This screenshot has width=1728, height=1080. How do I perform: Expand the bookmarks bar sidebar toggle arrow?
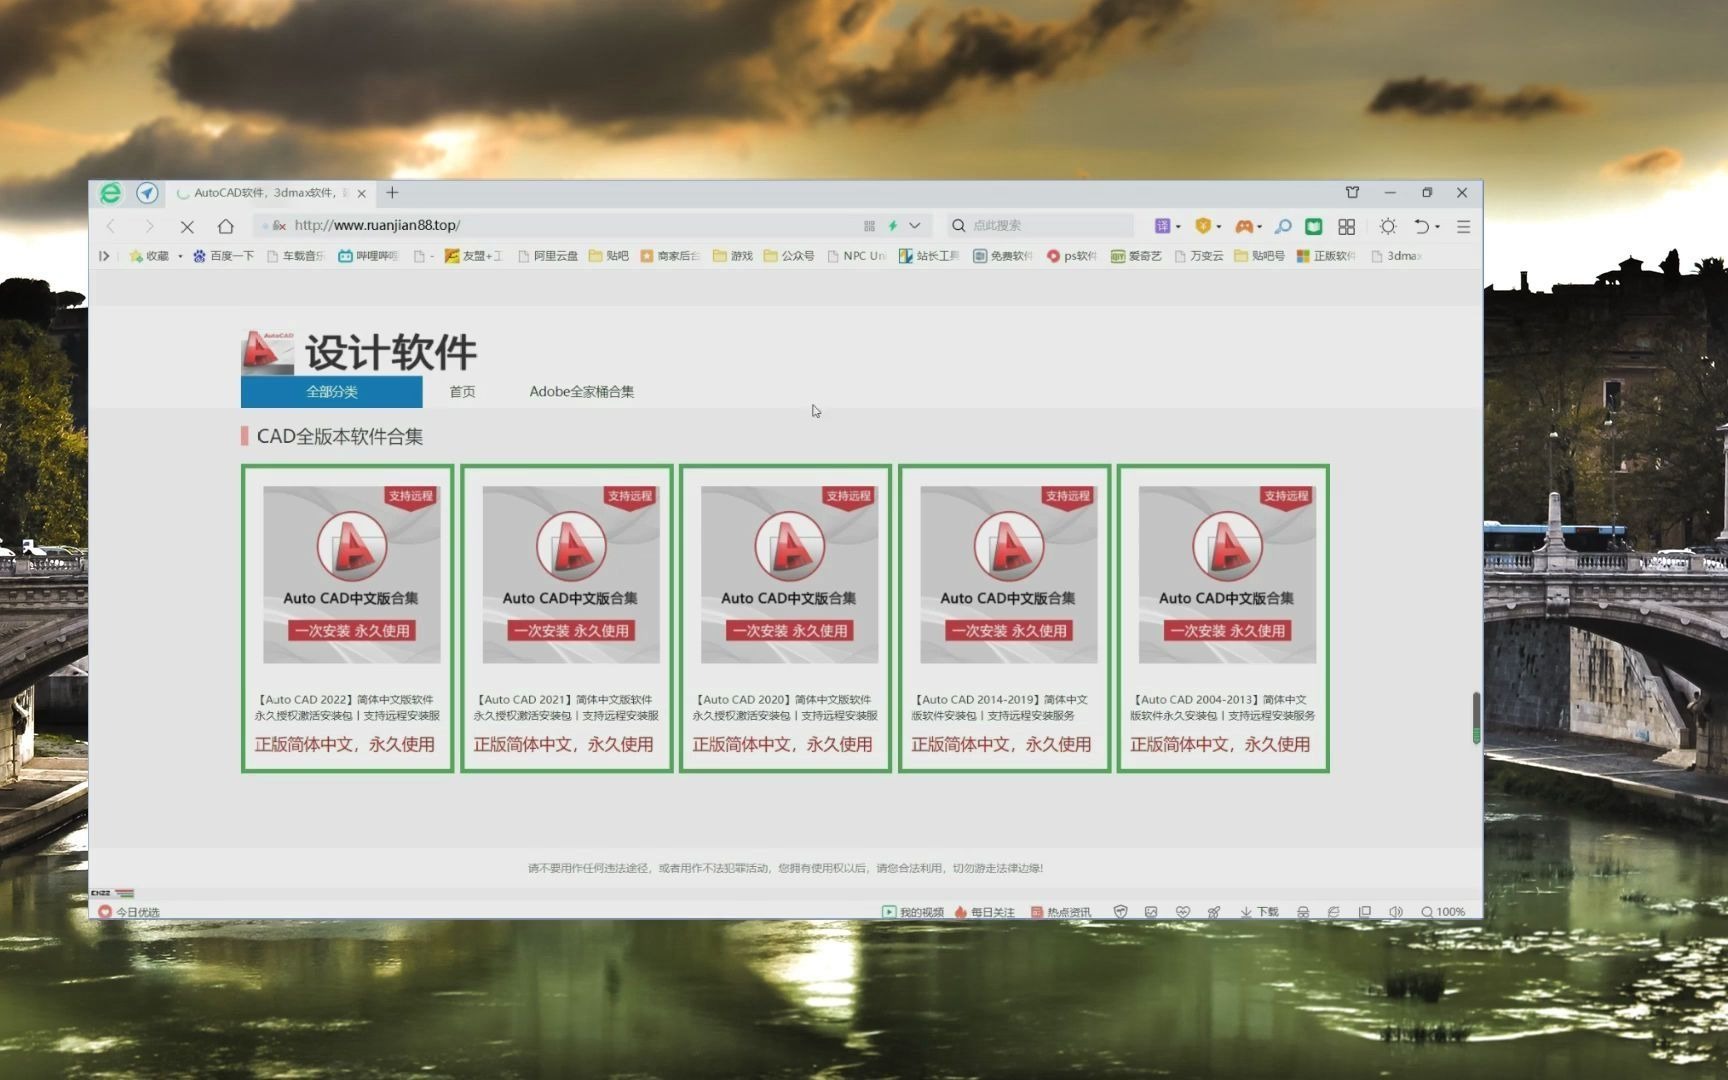(104, 256)
